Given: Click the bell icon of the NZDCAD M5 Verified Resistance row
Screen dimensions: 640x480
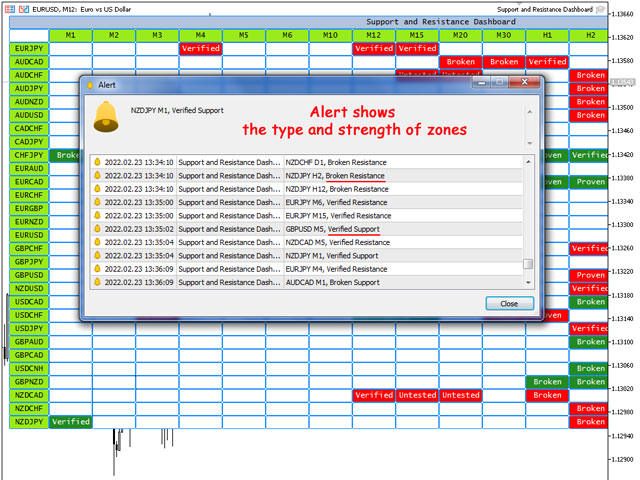Looking at the screenshot, I should click(97, 242).
